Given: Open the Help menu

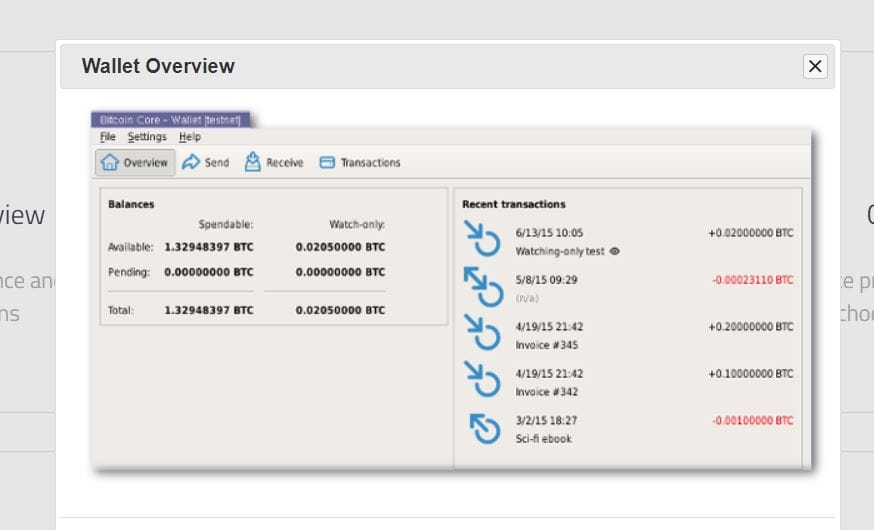Looking at the screenshot, I should coord(190,137).
